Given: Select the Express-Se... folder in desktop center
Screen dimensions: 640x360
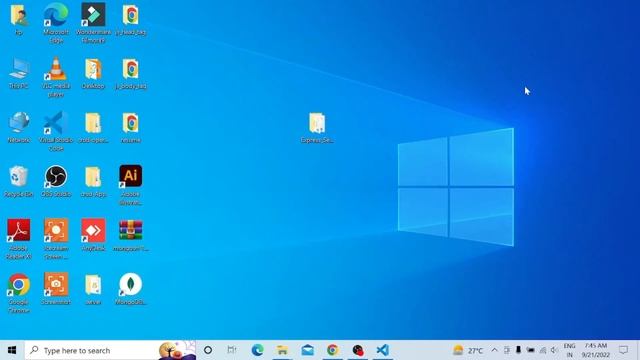Looking at the screenshot, I should (x=317, y=127).
